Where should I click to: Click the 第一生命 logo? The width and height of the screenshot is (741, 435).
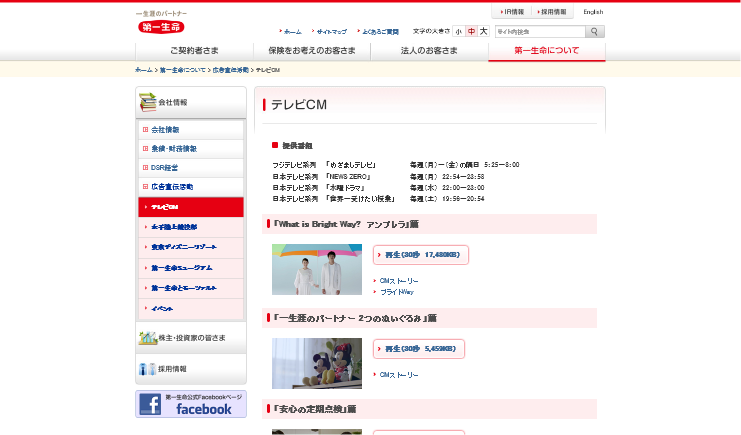pyautogui.click(x=161, y=27)
